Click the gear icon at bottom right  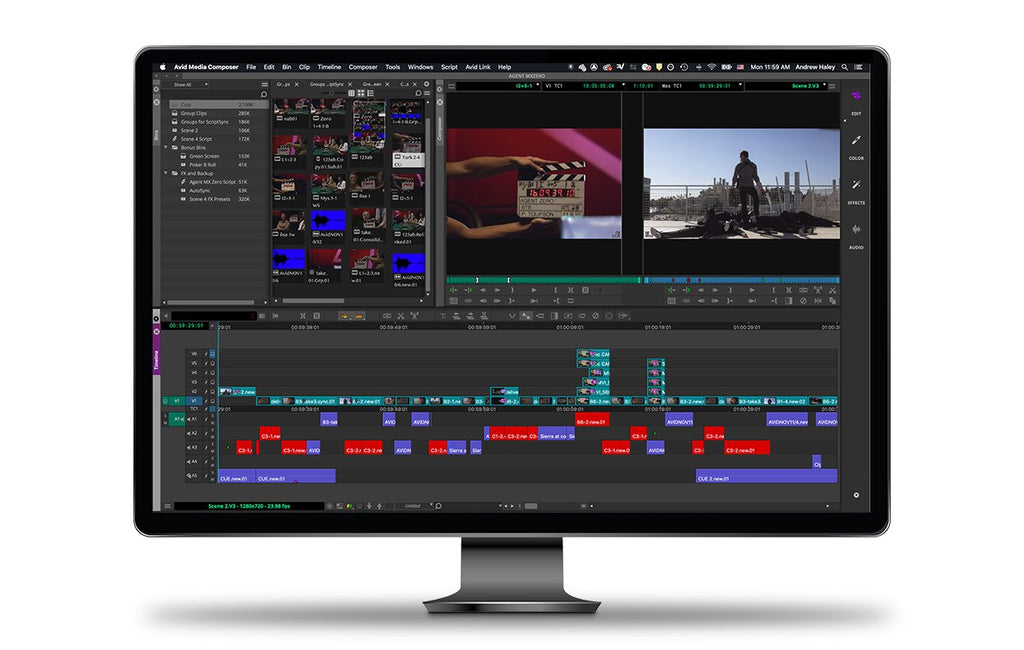click(x=856, y=495)
